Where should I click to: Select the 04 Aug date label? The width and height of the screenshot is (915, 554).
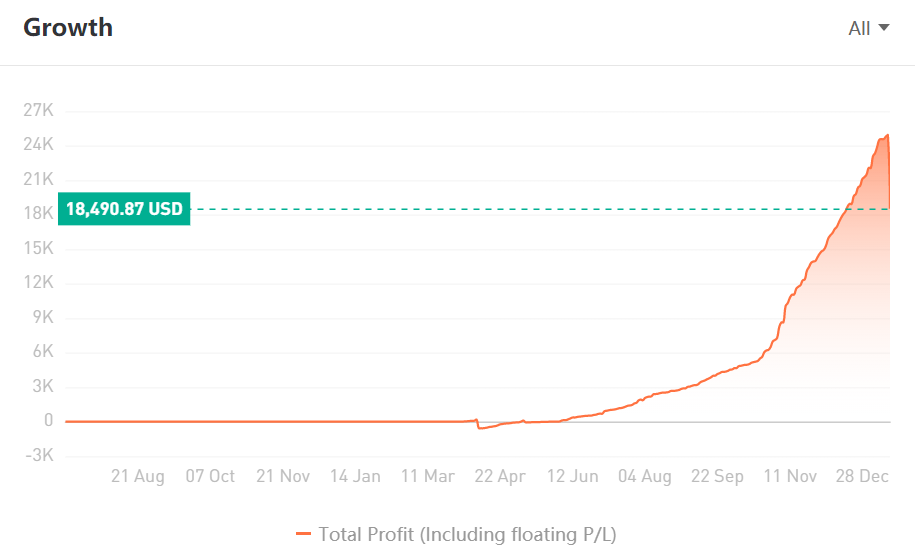pos(644,476)
